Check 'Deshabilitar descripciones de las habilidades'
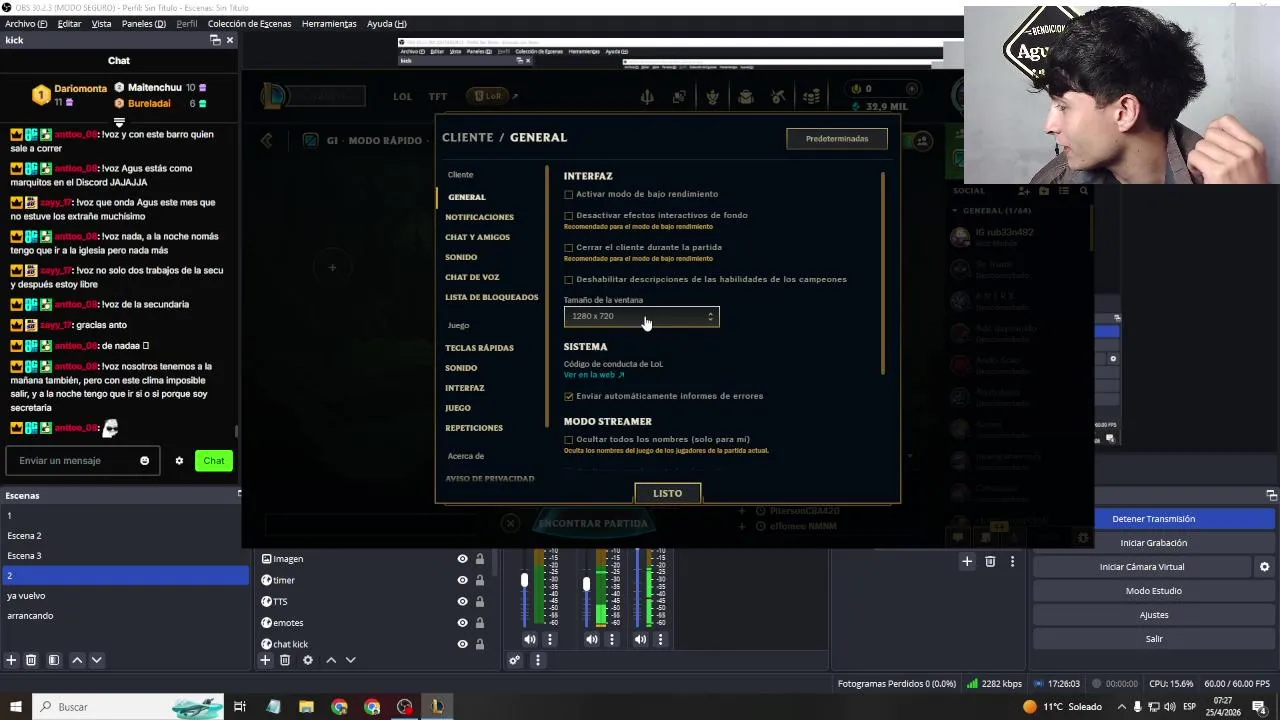The height and width of the screenshot is (720, 1280). [x=569, y=279]
